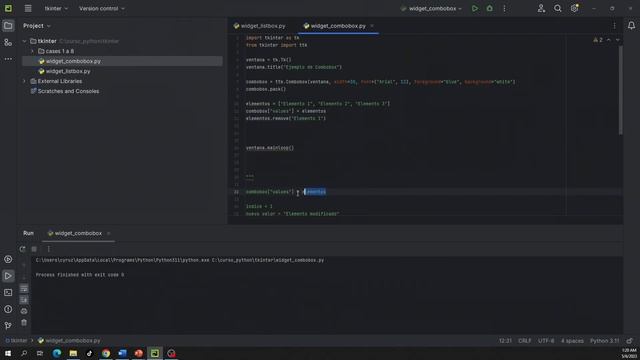The image size is (640, 360).
Task: Open the Code With Me icon
Action: tap(541, 8)
